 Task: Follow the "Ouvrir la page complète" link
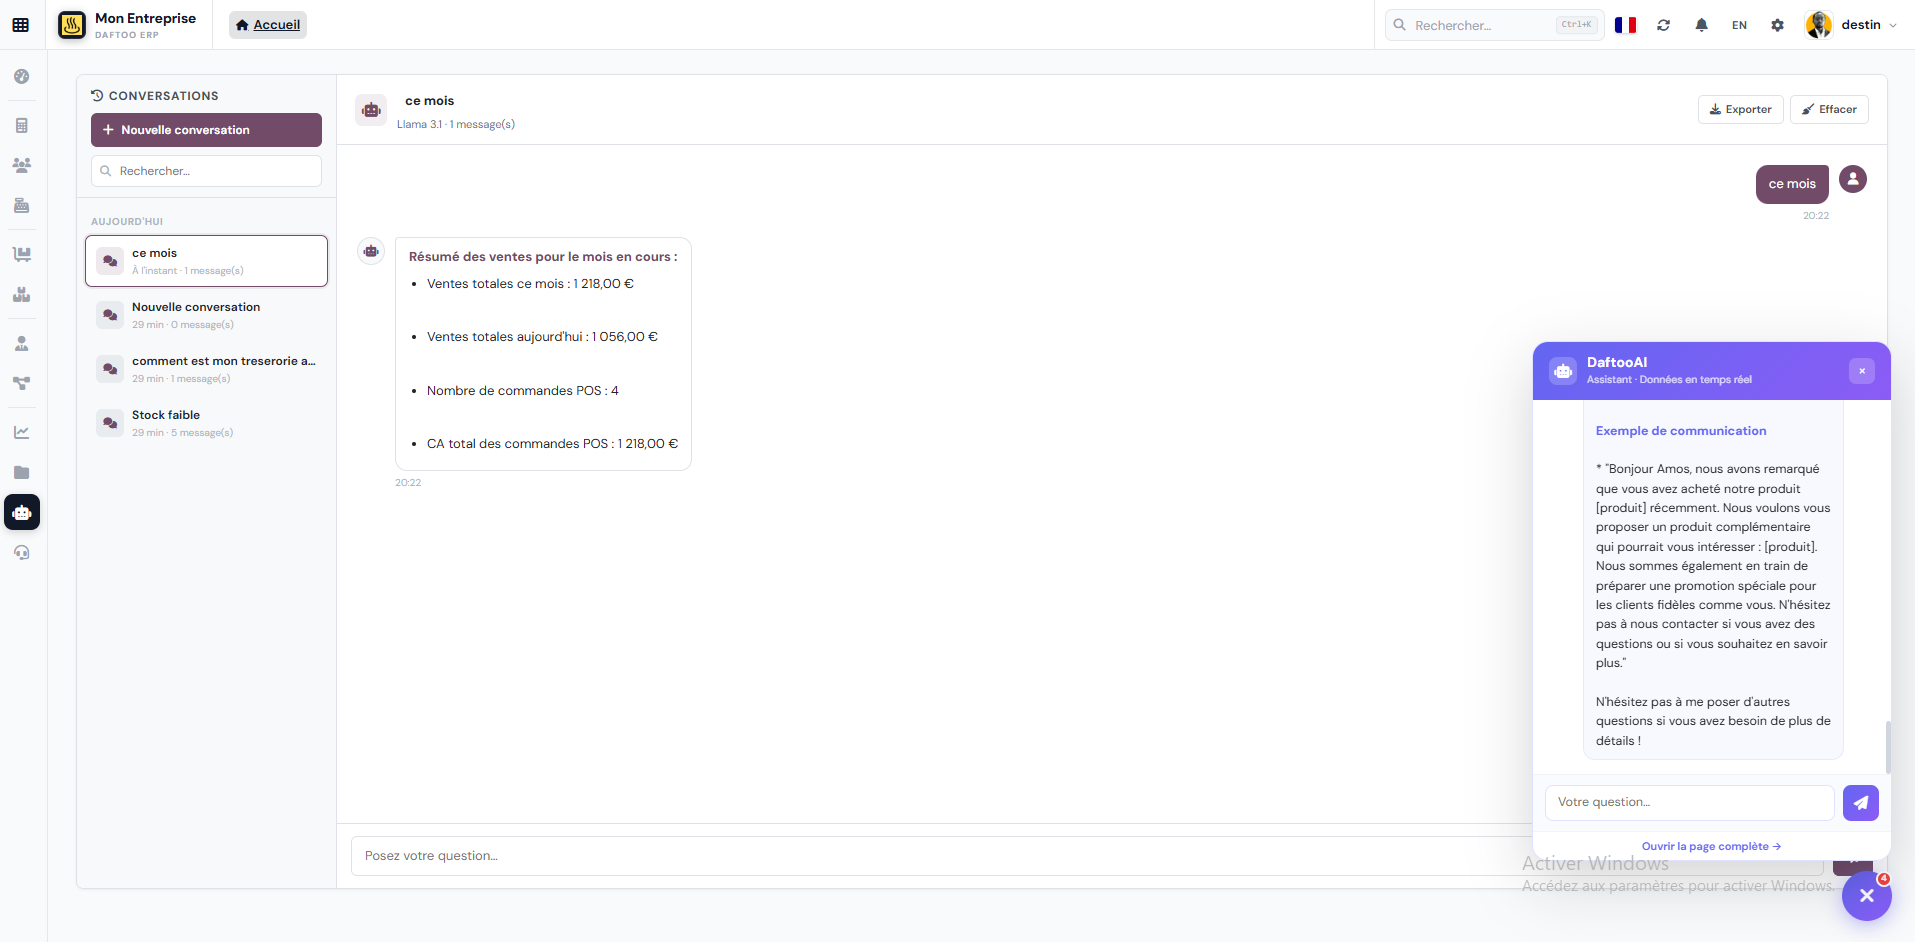pyautogui.click(x=1711, y=846)
